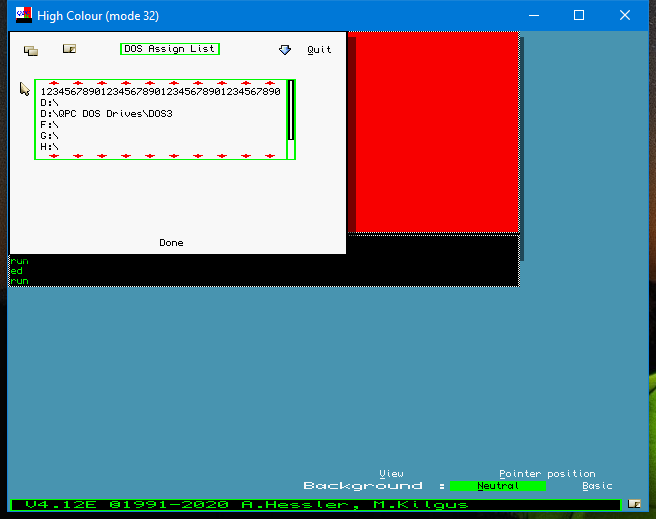Maximize the High Colour (mode 32) window

pyautogui.click(x=579, y=15)
